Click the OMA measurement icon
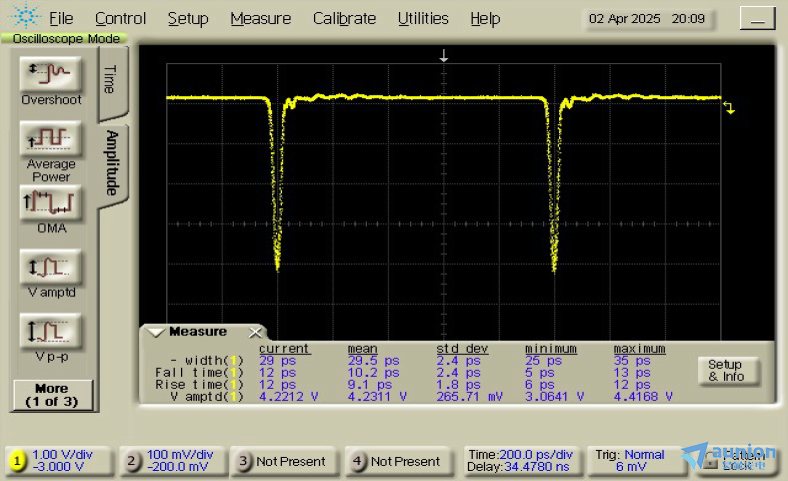The width and height of the screenshot is (788, 481). coord(51,202)
